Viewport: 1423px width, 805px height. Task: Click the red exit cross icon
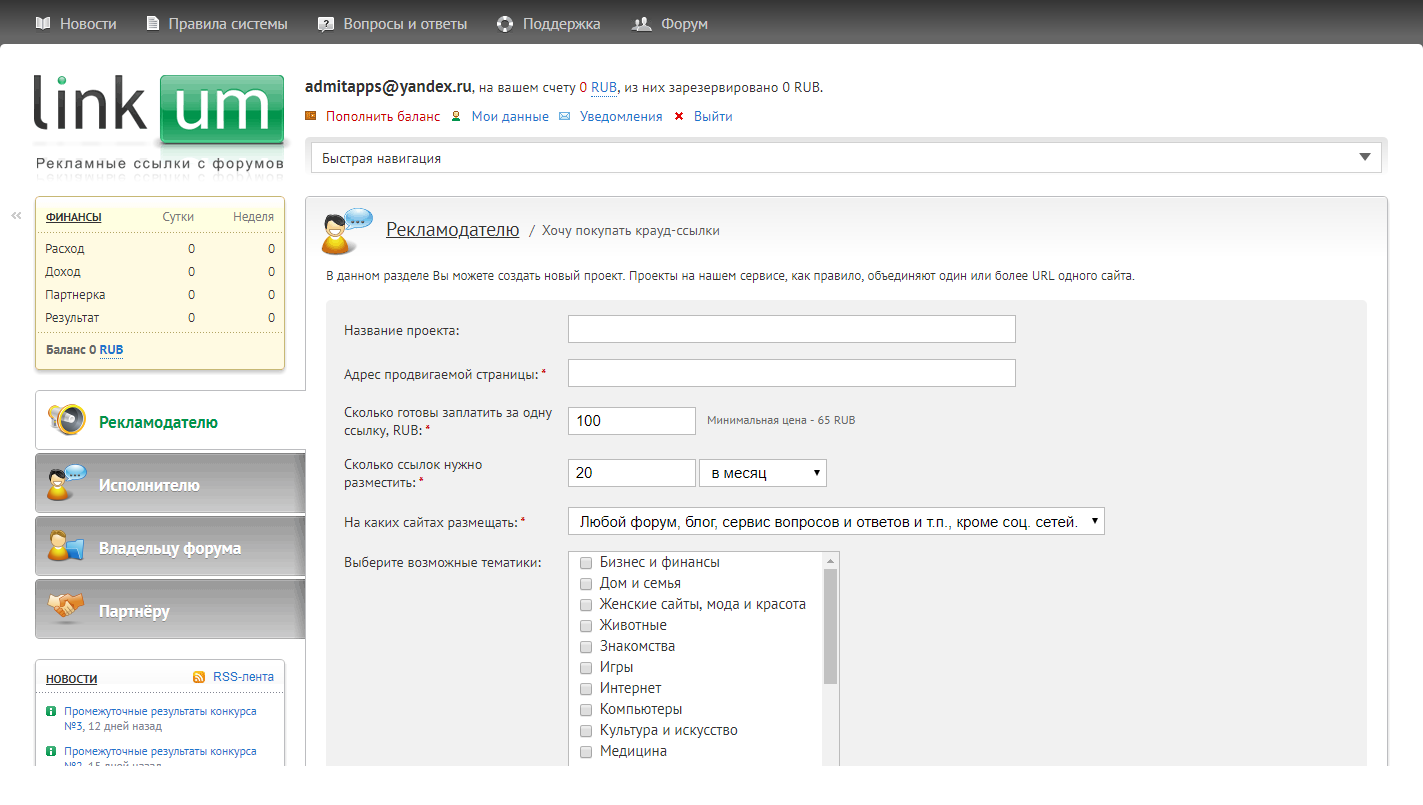click(x=679, y=117)
